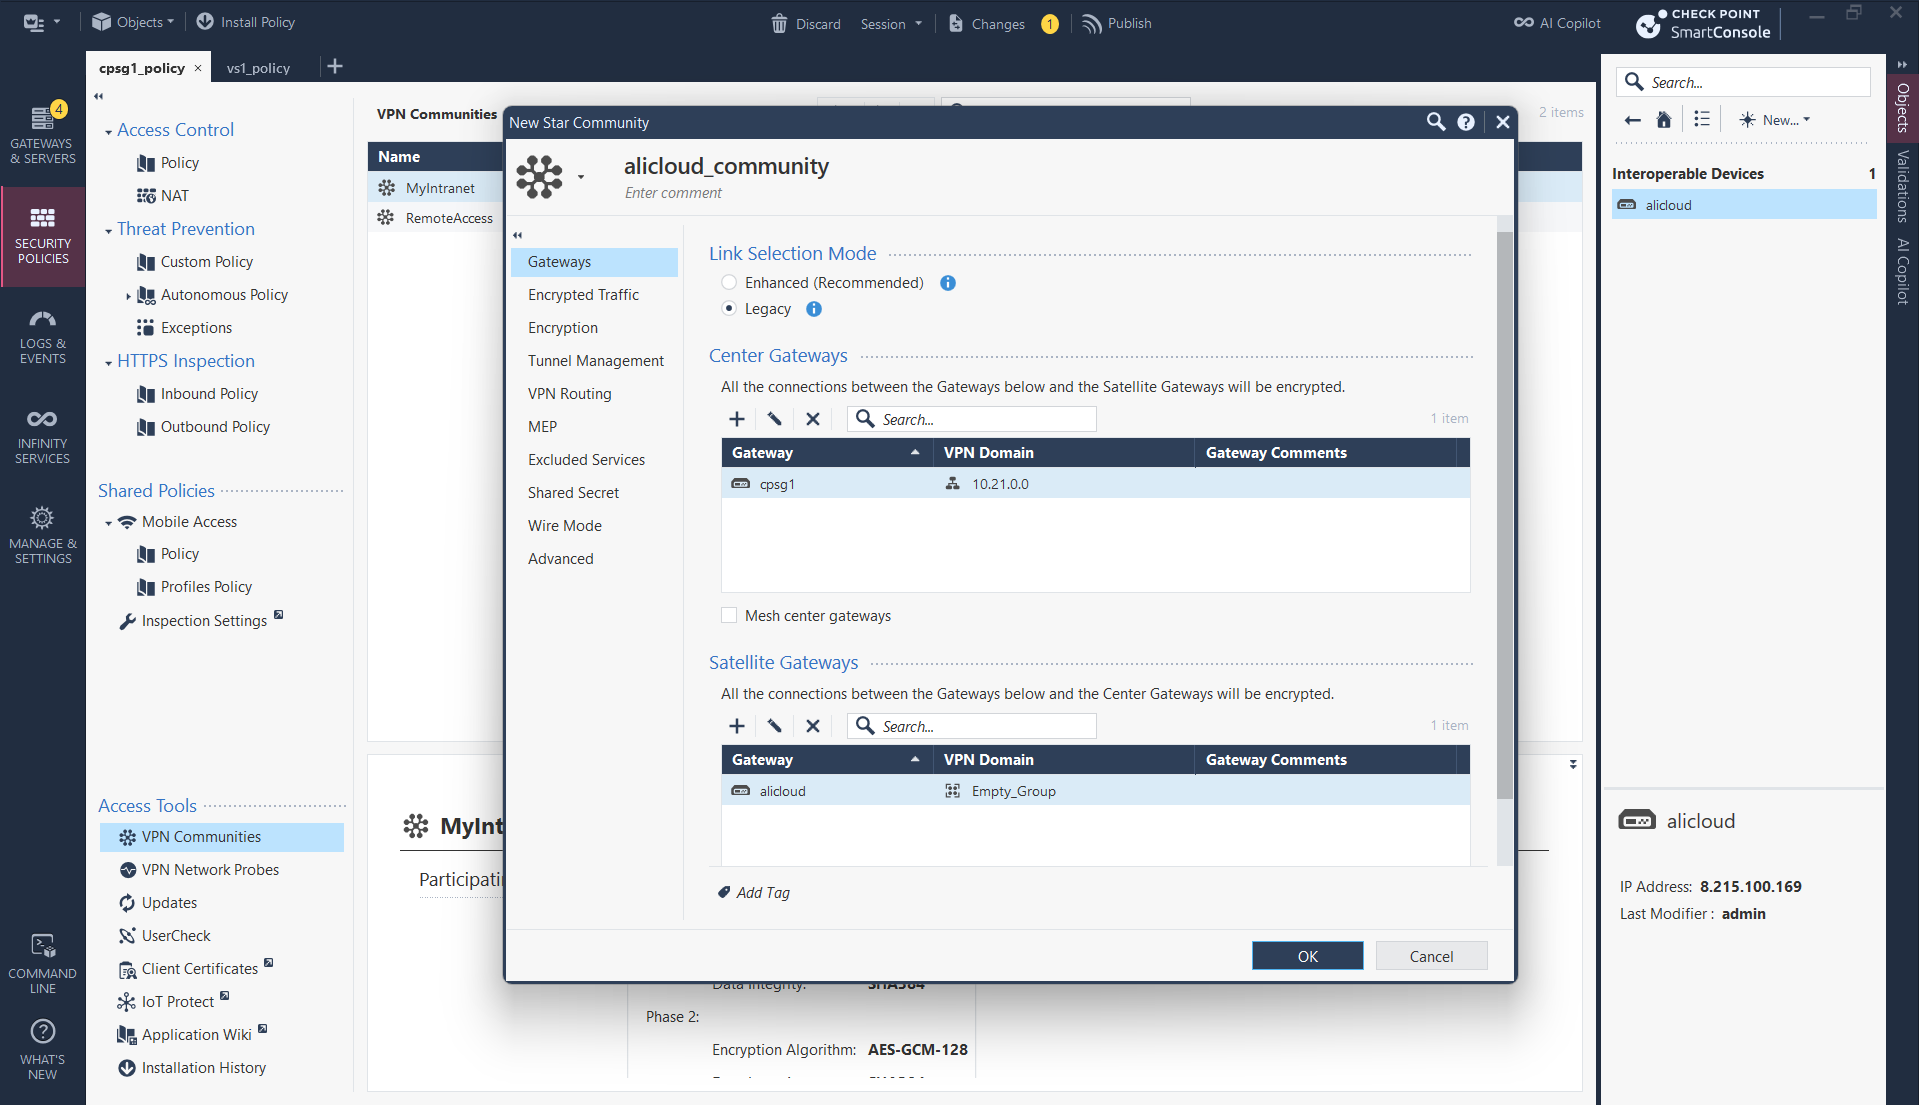
Task: Click the Publish button
Action: (x=1118, y=23)
